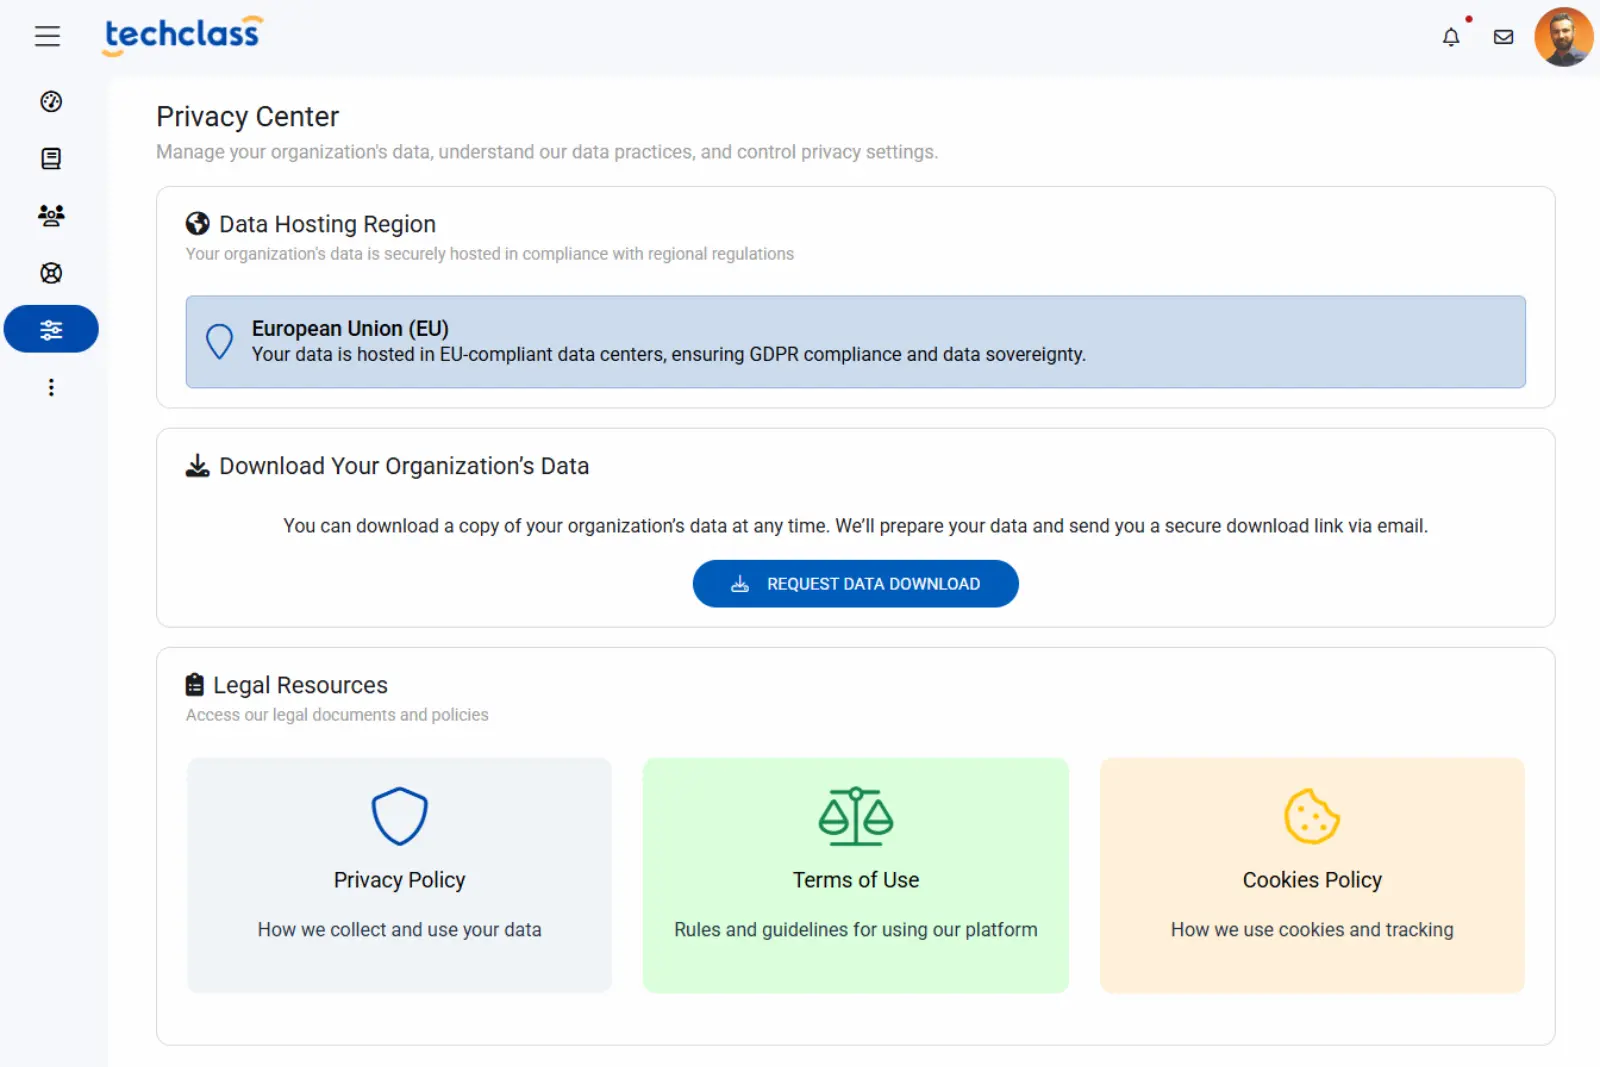Image resolution: width=1600 pixels, height=1067 pixels.
Task: Click the cookie icon above Cookies Policy
Action: pyautogui.click(x=1311, y=816)
